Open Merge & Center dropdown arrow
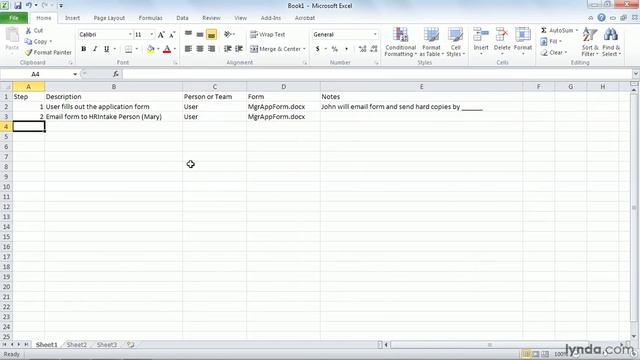The height and width of the screenshot is (360, 640). 304,49
